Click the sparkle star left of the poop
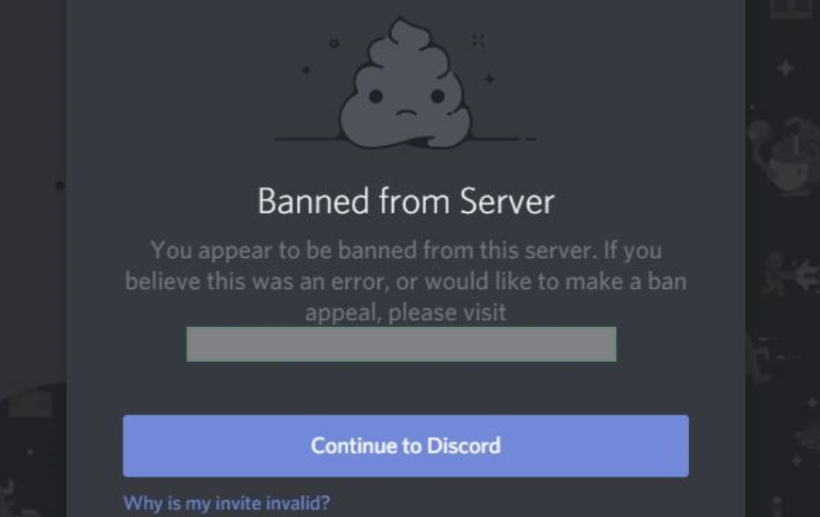Image resolution: width=820 pixels, height=517 pixels. pos(306,70)
